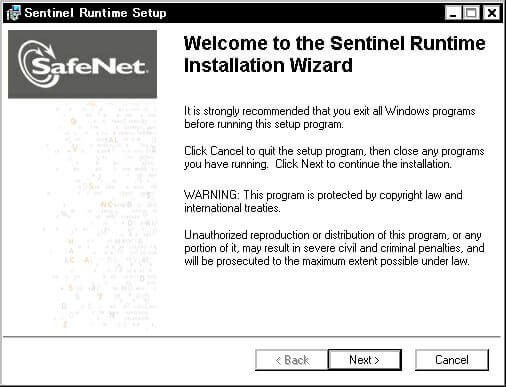Click the Installation Wizard heading line
The image size is (506, 387).
(268, 65)
